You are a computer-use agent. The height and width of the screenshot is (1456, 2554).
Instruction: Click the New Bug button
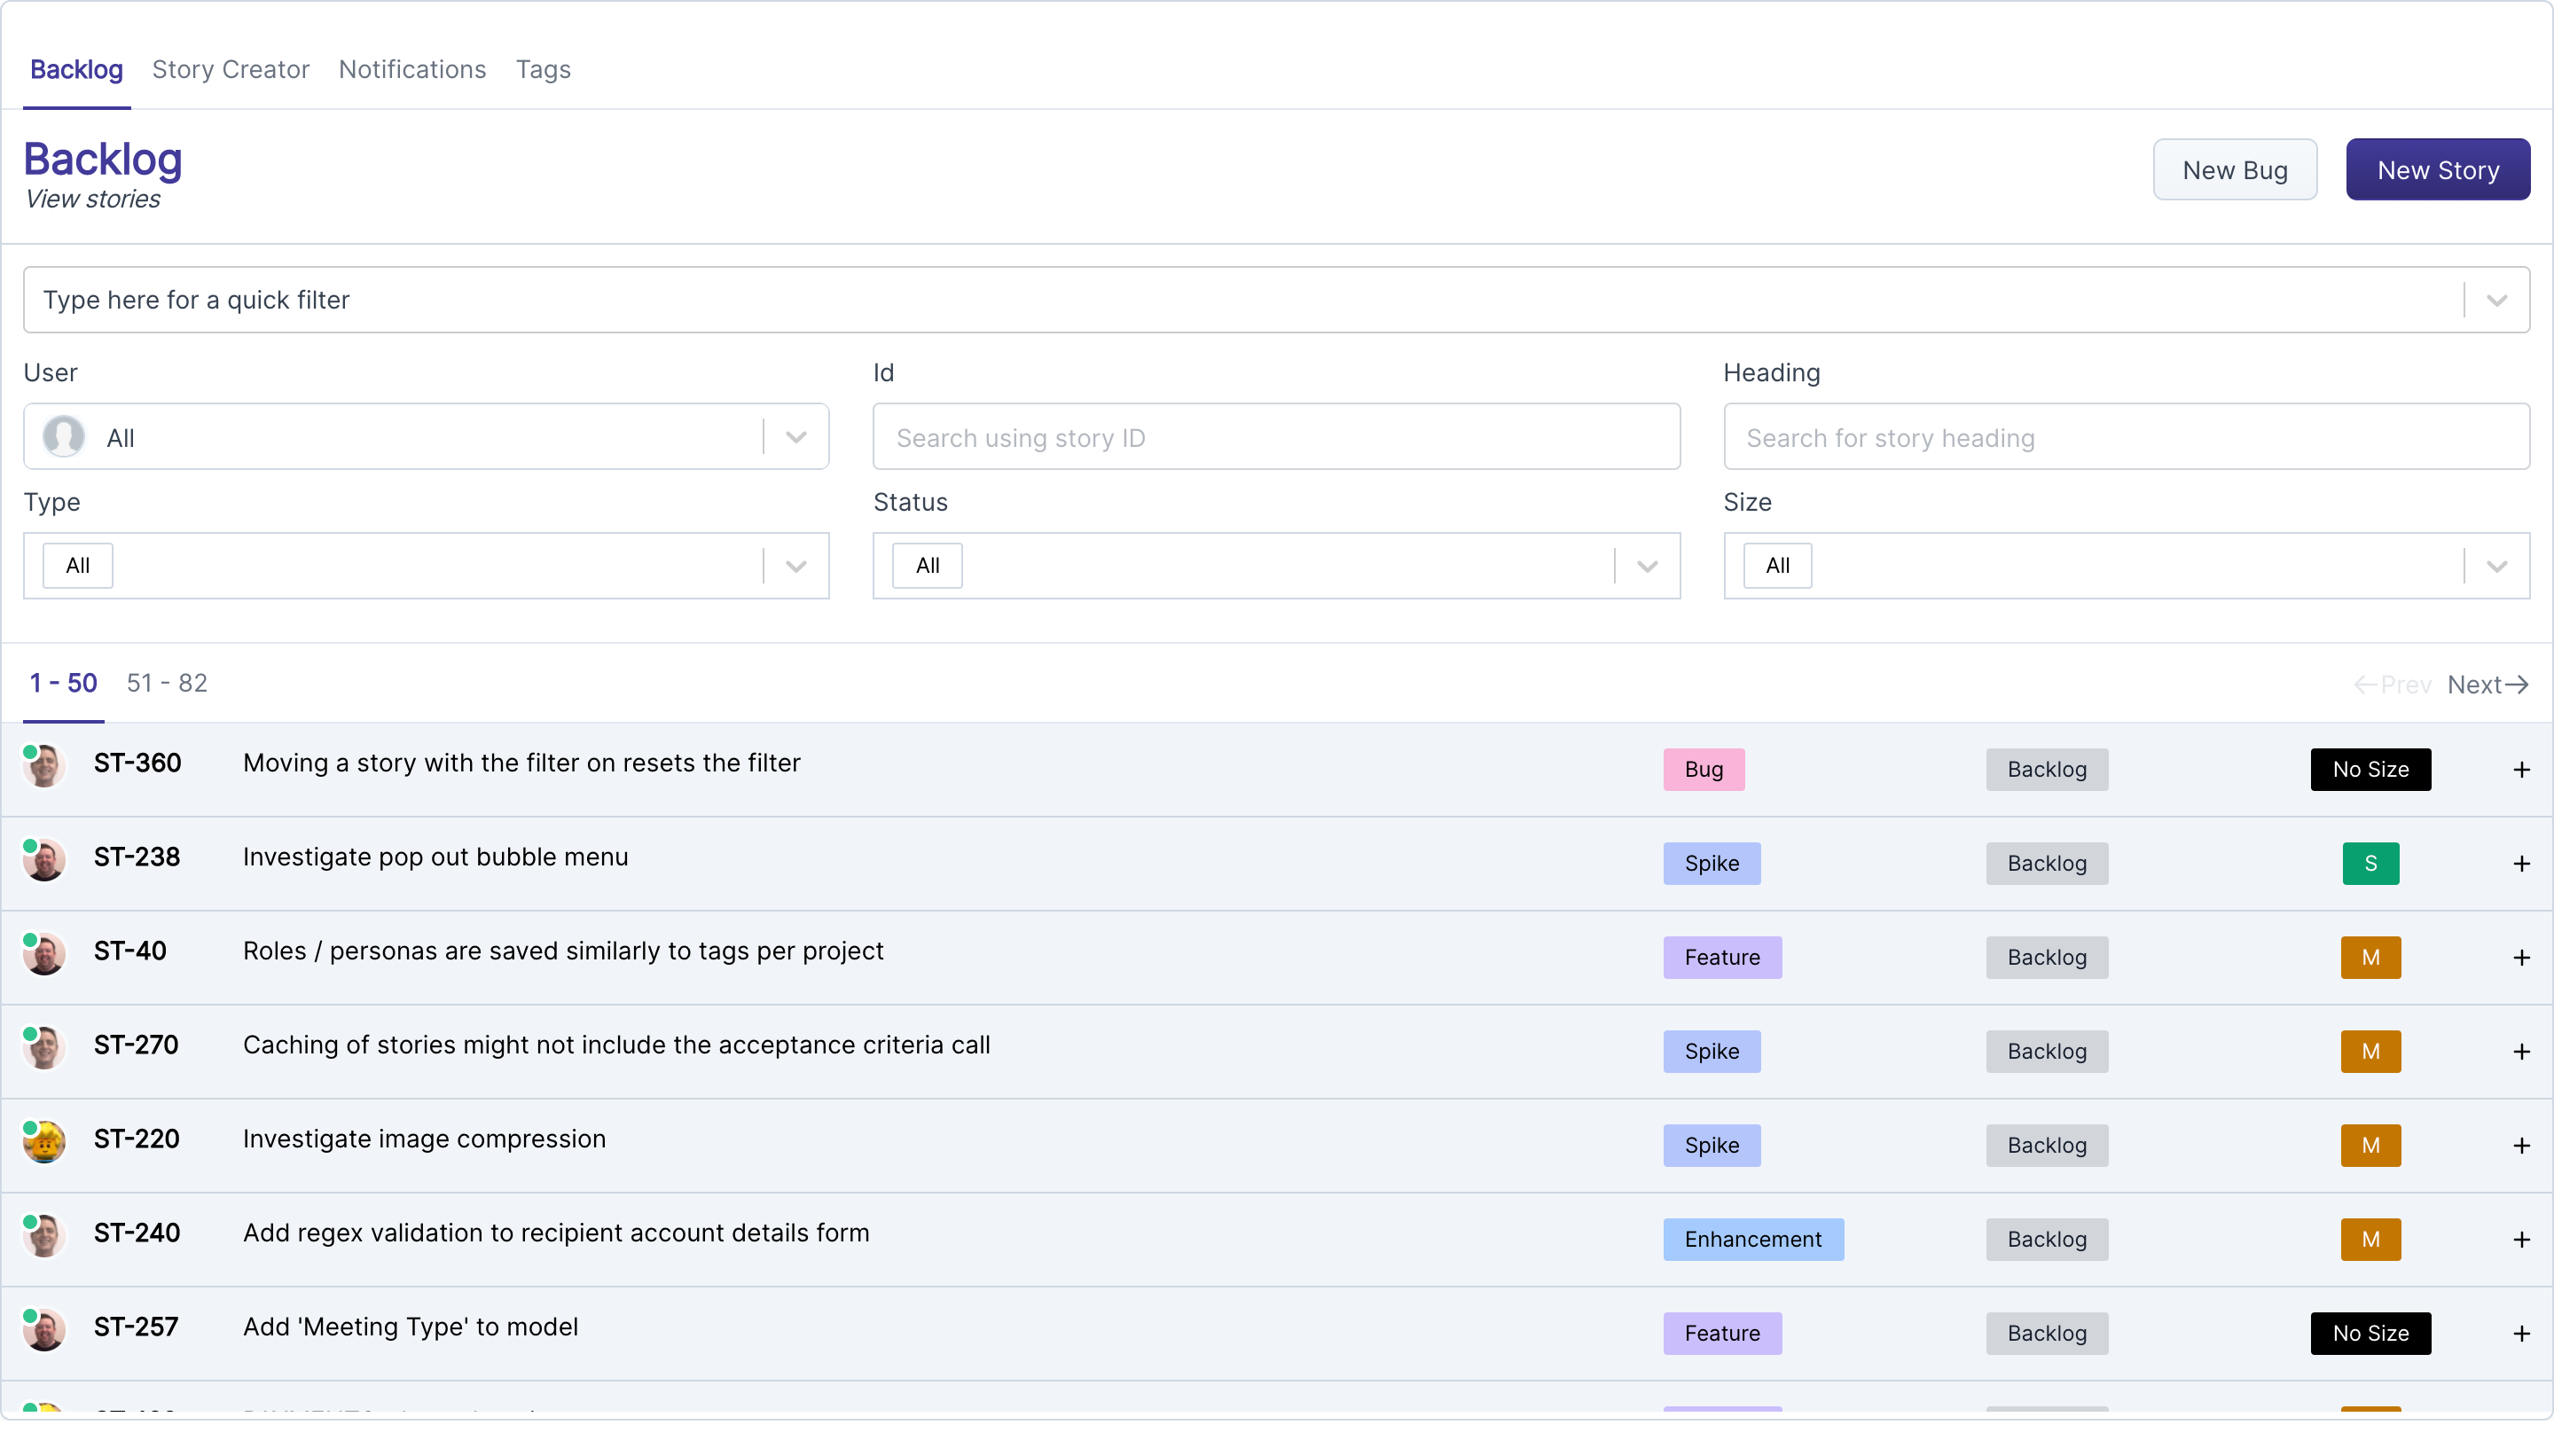2234,170
